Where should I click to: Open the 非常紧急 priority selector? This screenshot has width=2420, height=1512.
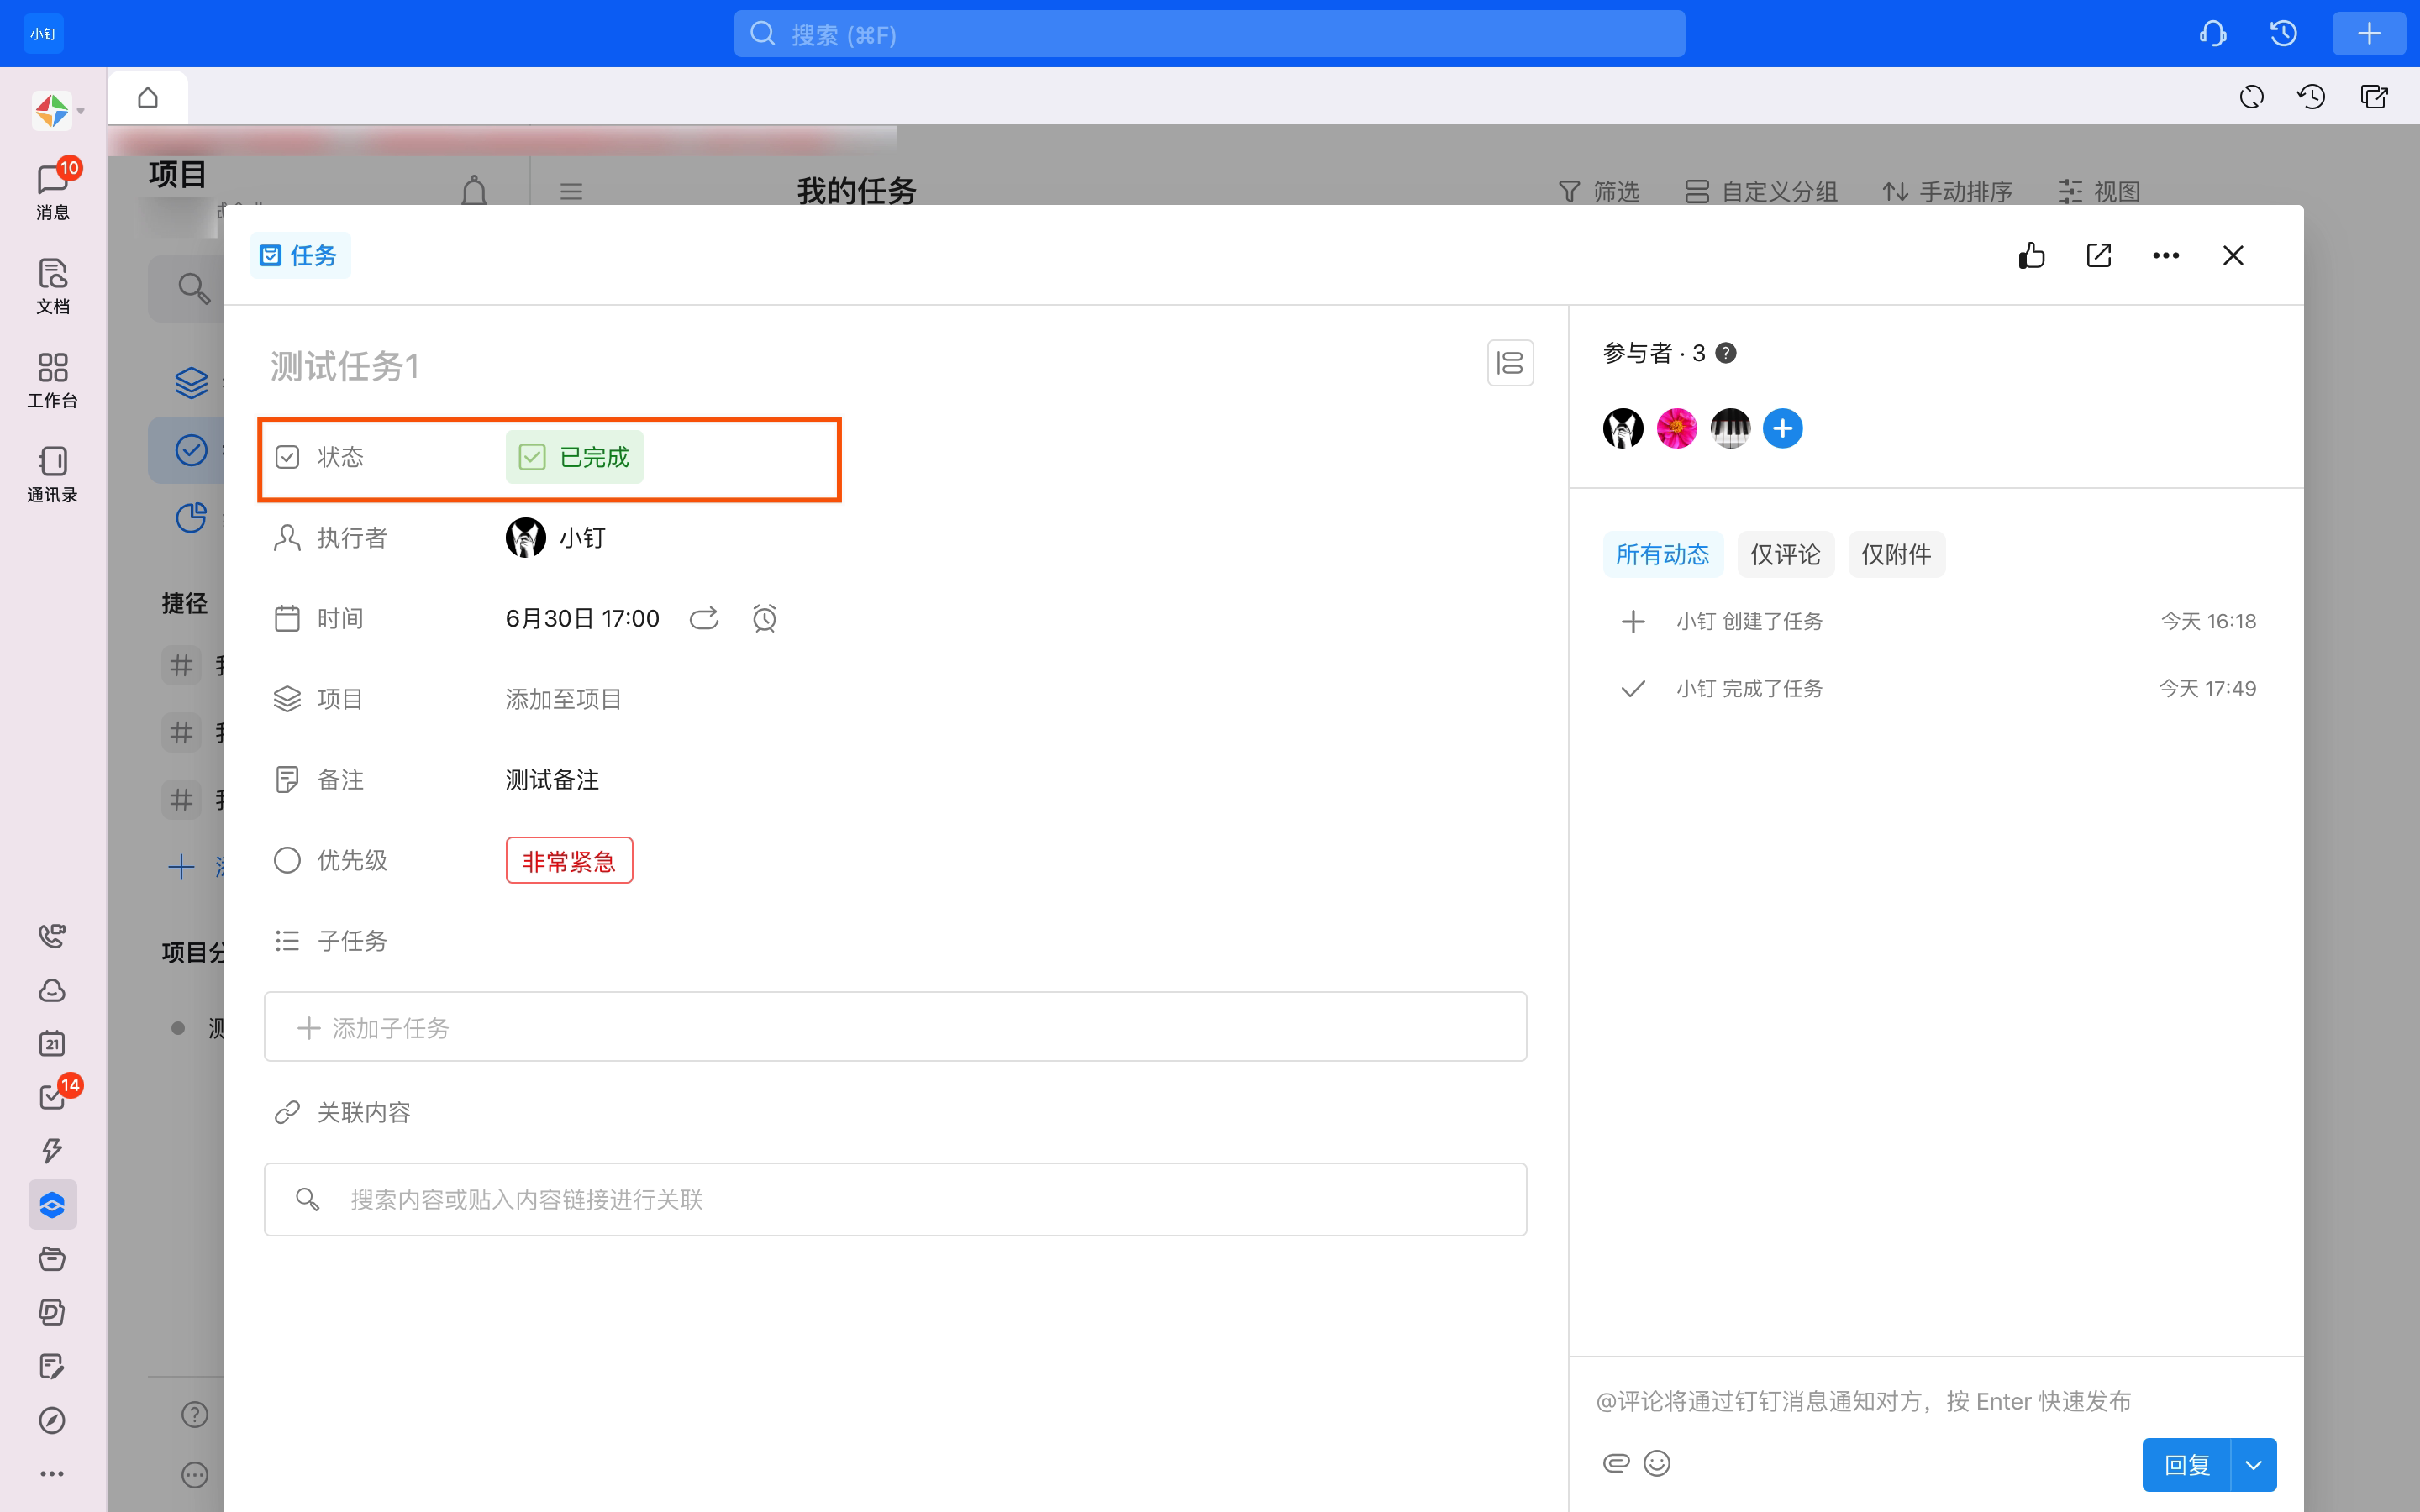569,860
